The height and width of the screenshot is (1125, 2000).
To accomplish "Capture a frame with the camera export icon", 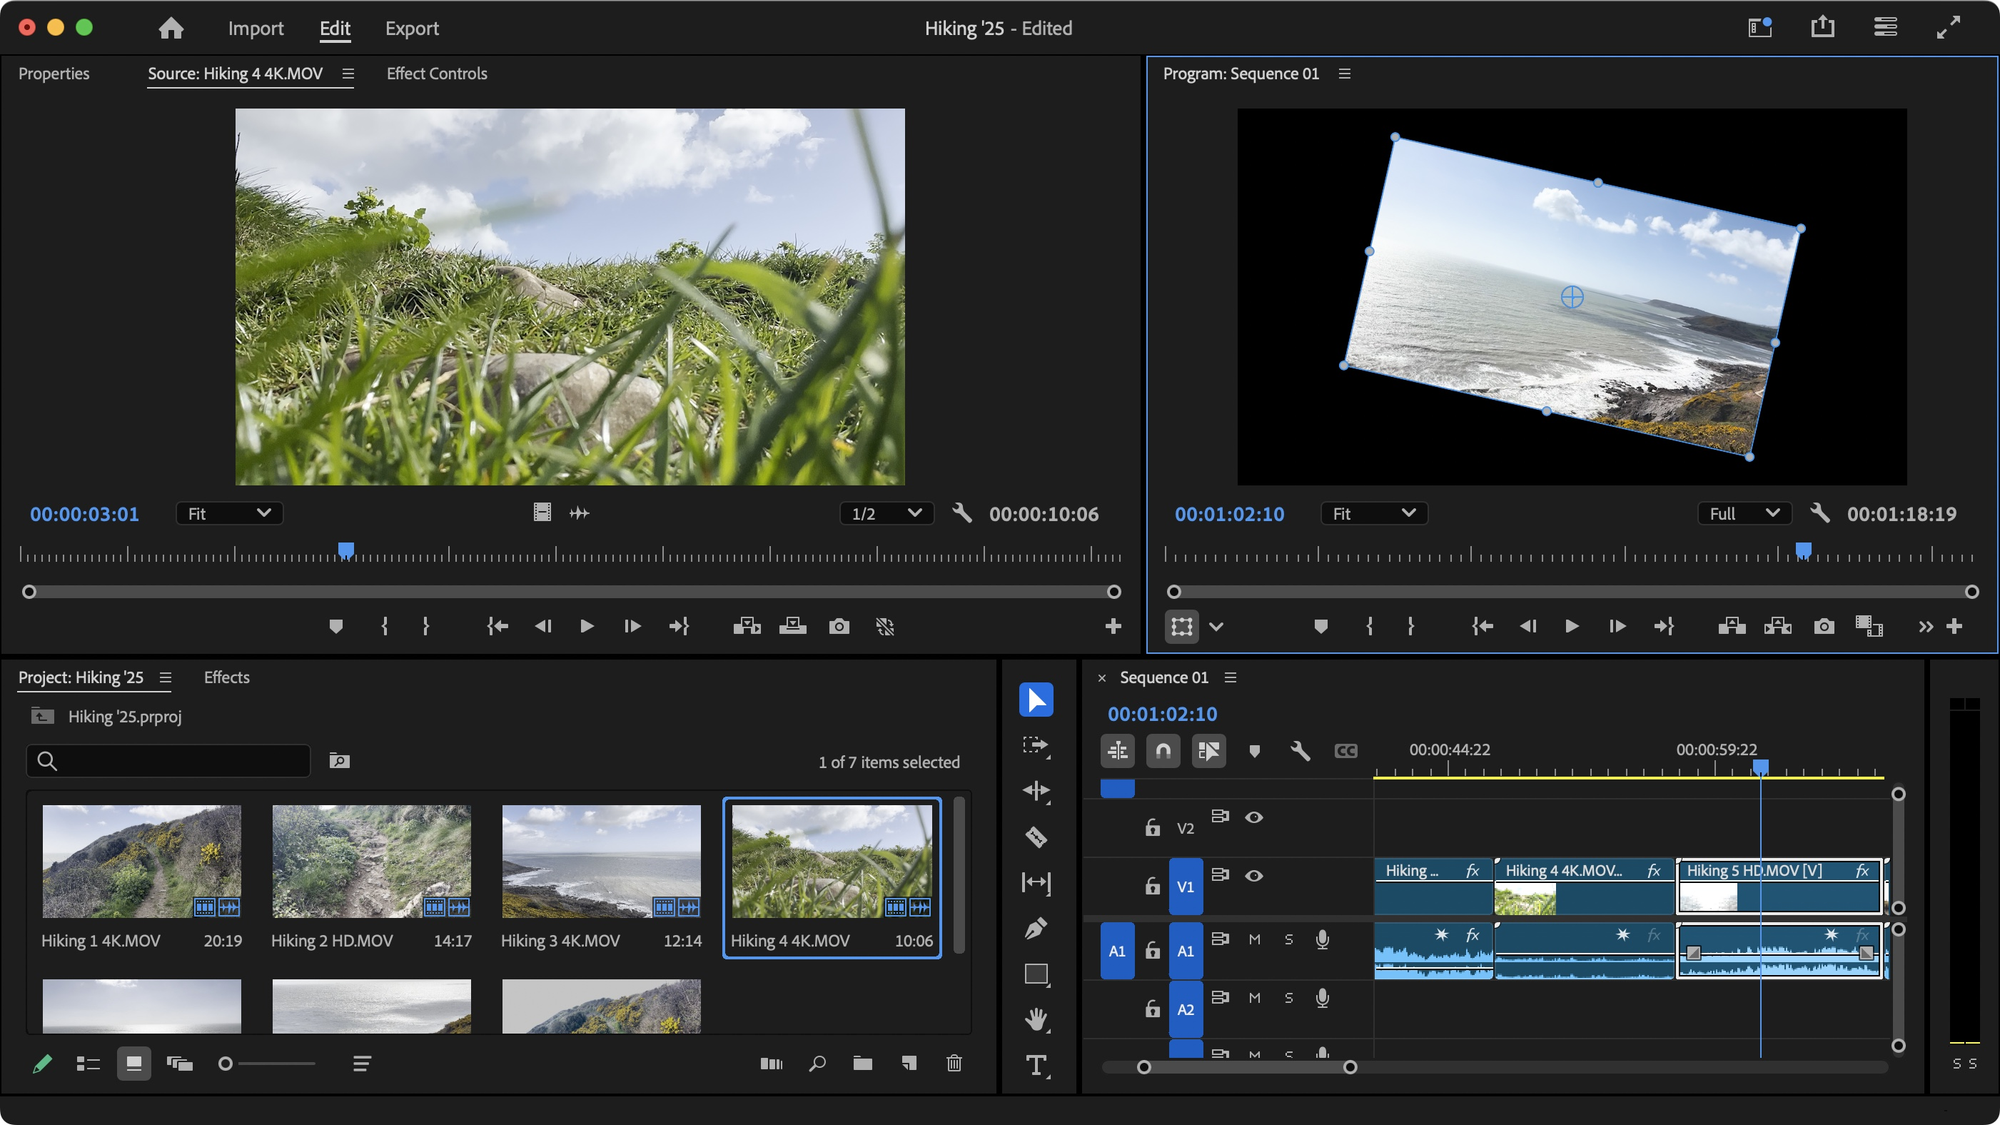I will pos(1824,626).
